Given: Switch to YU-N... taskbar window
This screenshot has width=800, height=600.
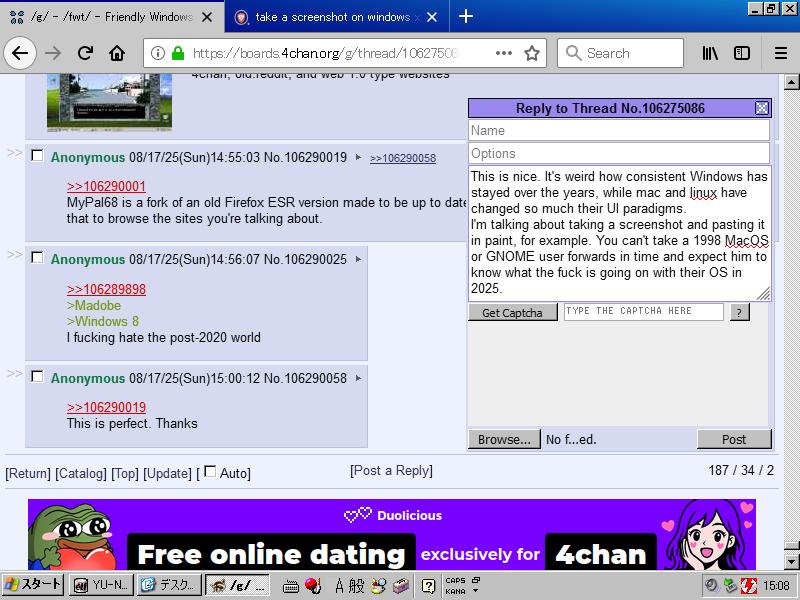Looking at the screenshot, I should (x=101, y=585).
